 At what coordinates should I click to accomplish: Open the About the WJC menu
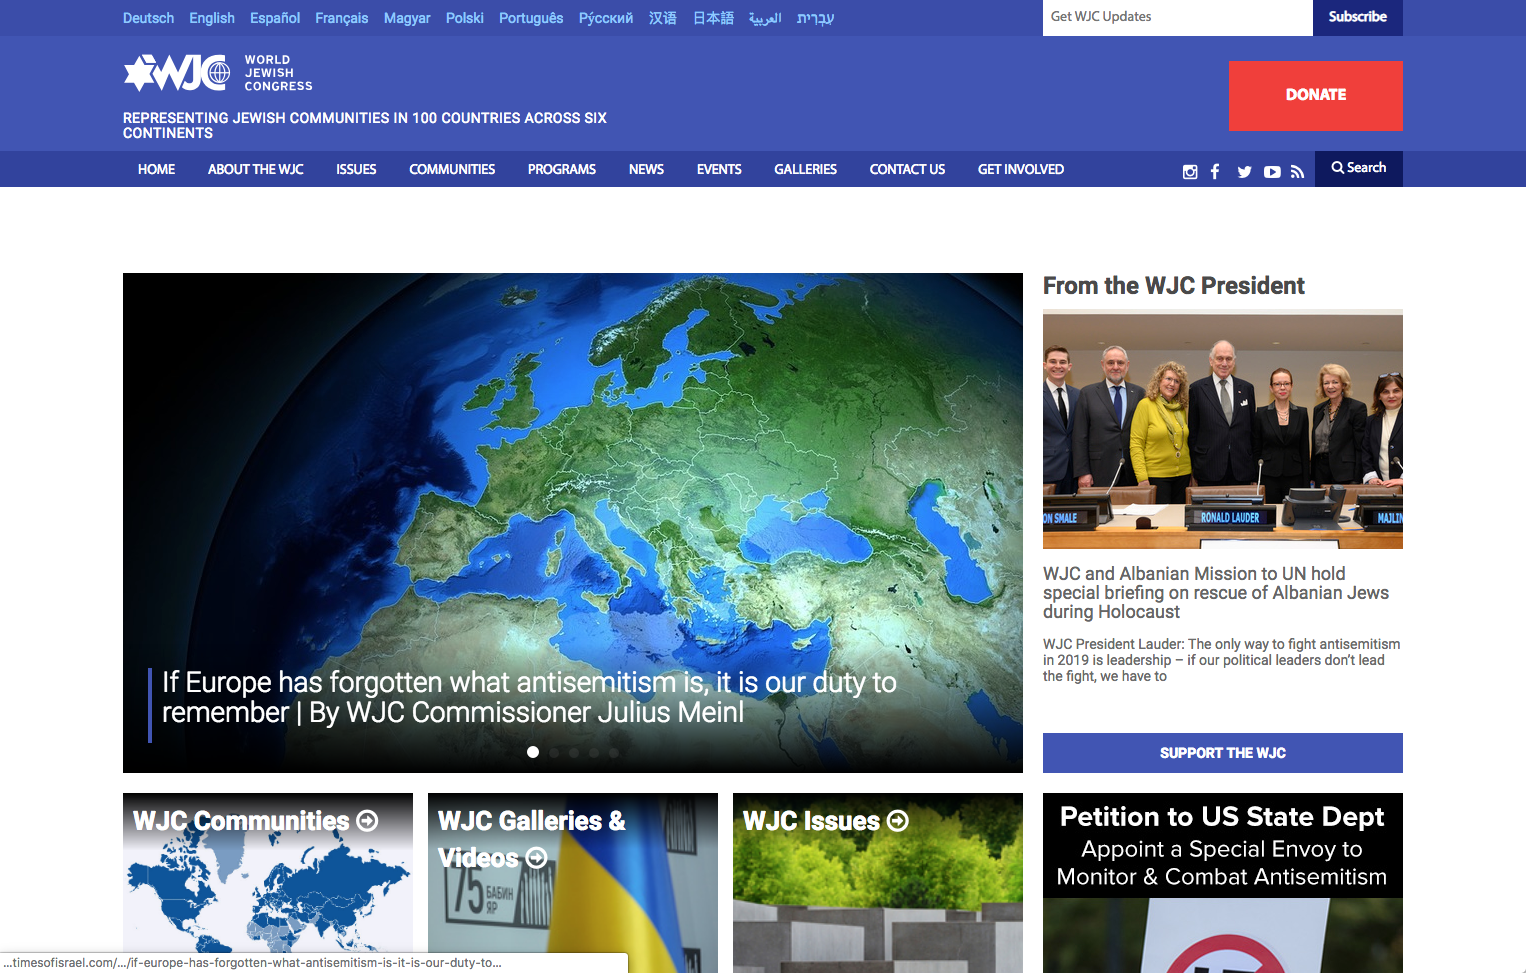point(255,169)
